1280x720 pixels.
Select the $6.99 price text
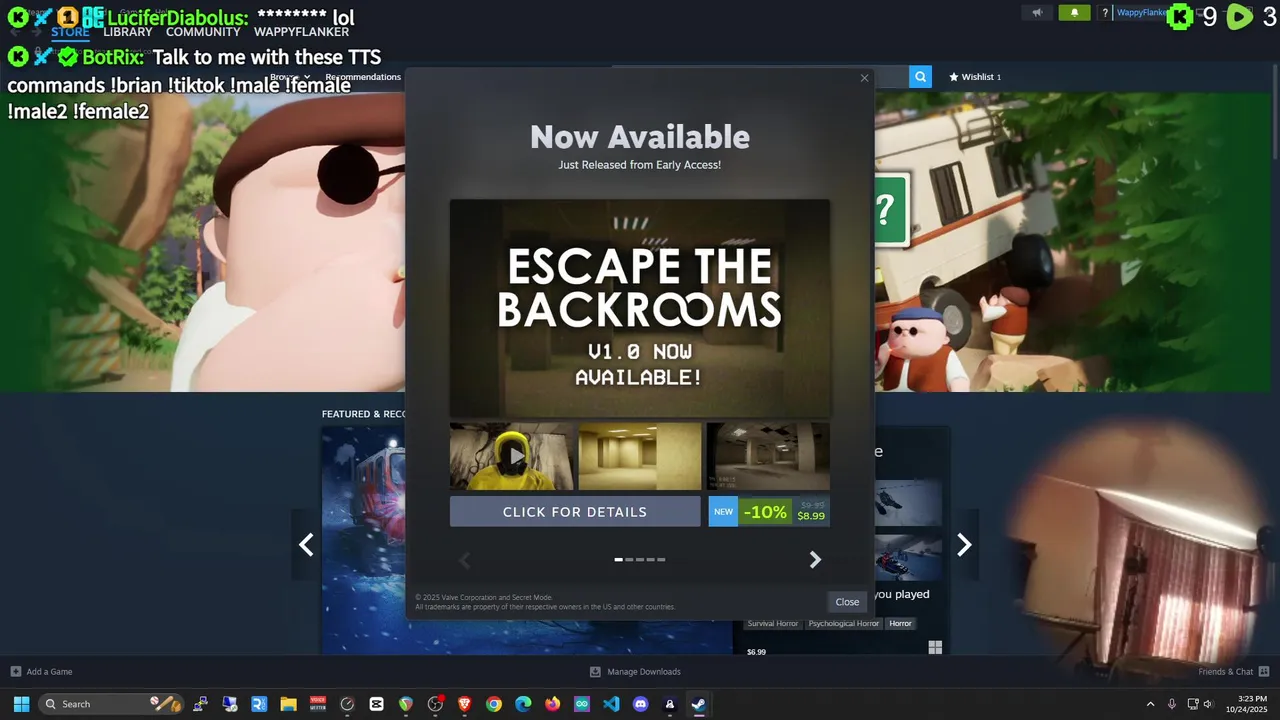tap(756, 652)
